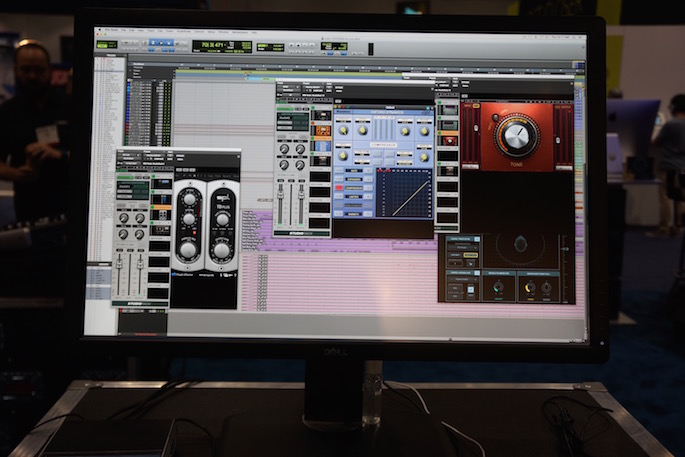The height and width of the screenshot is (457, 685).
Task: Click orange-lit knob in bottom-right plugin
Action: (x=530, y=287)
